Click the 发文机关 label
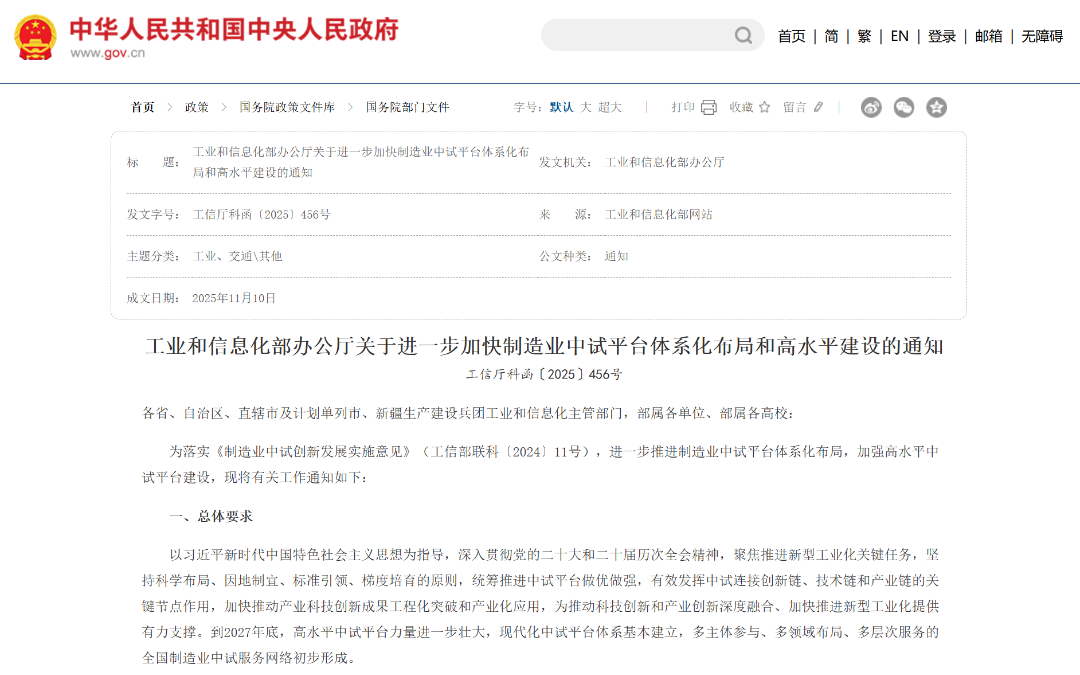Screen dimensions: 1080x675 [x=565, y=163]
